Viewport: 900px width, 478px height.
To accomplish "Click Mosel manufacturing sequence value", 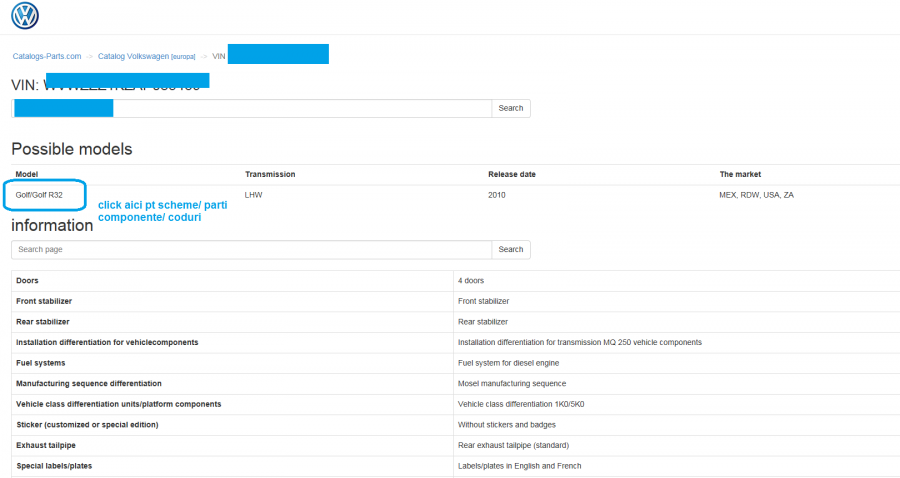I will pos(512,383).
